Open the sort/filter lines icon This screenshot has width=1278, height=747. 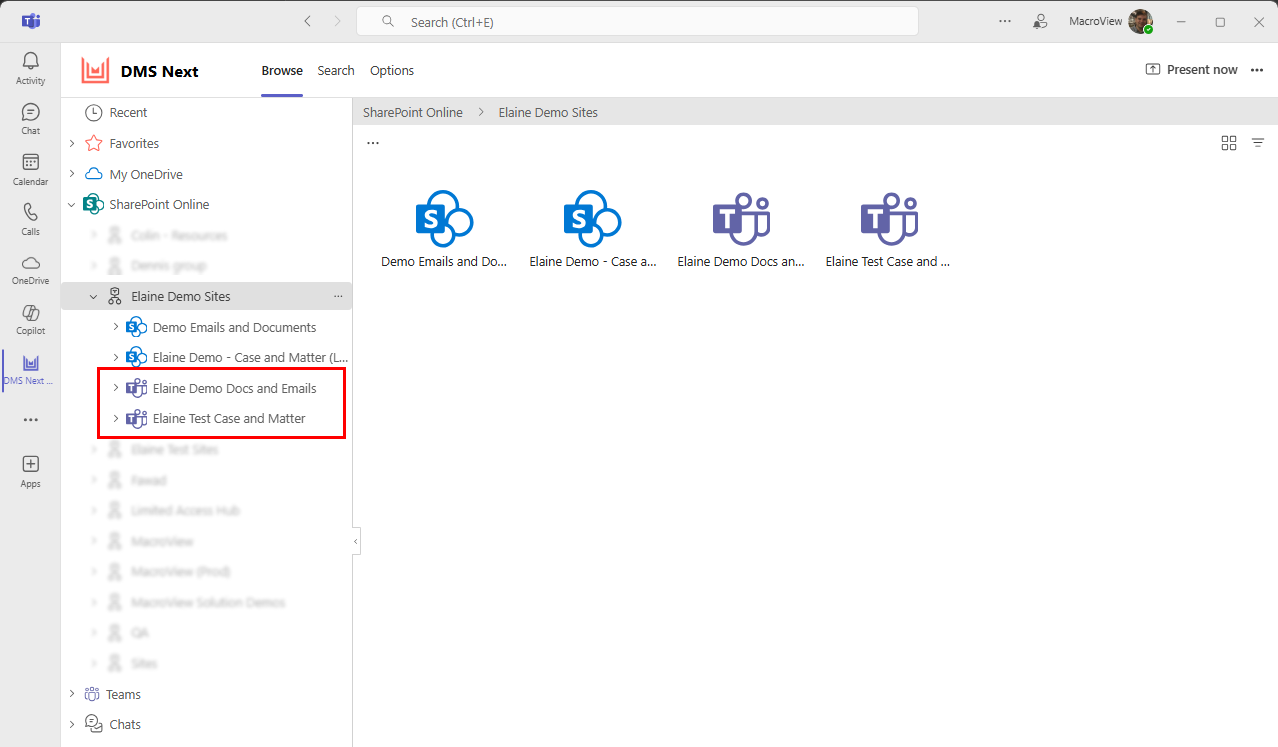point(1258,143)
